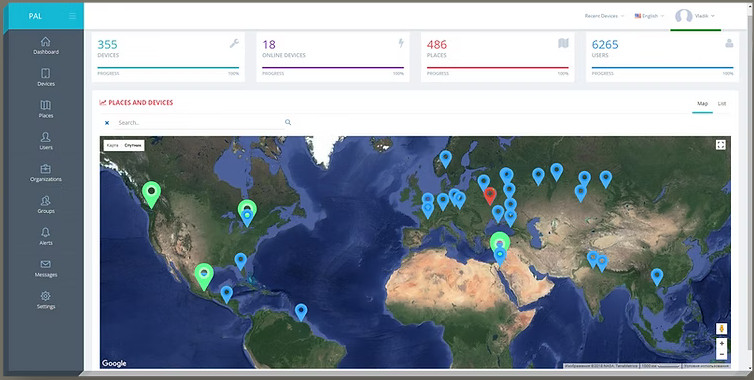Select the blue marker in Florida
This screenshot has height=380, width=754.
click(x=240, y=262)
